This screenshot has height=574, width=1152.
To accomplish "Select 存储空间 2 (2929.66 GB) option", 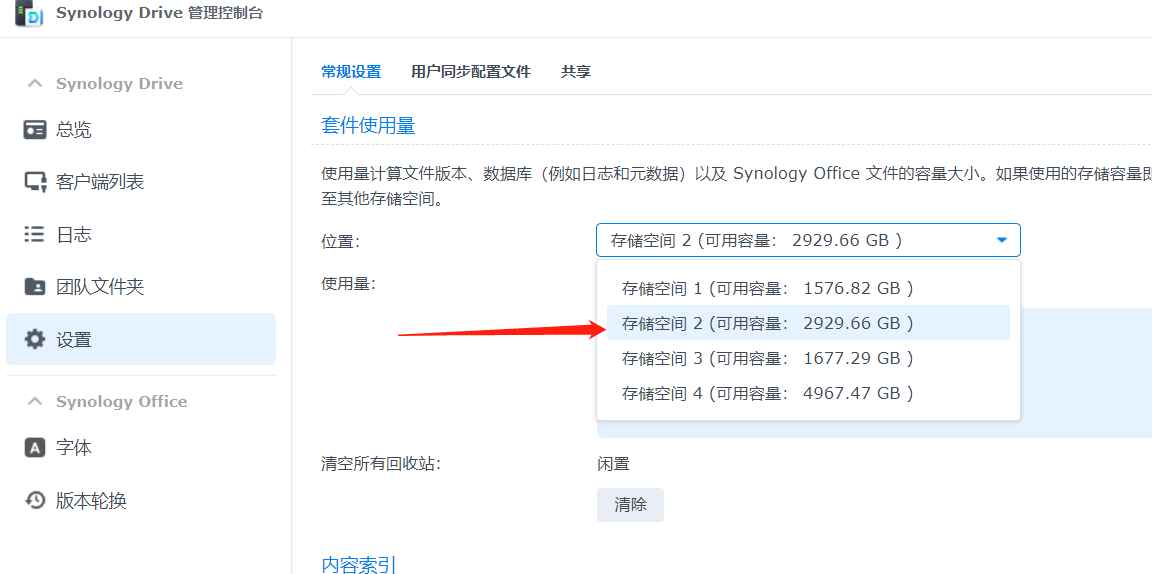I will (x=808, y=323).
